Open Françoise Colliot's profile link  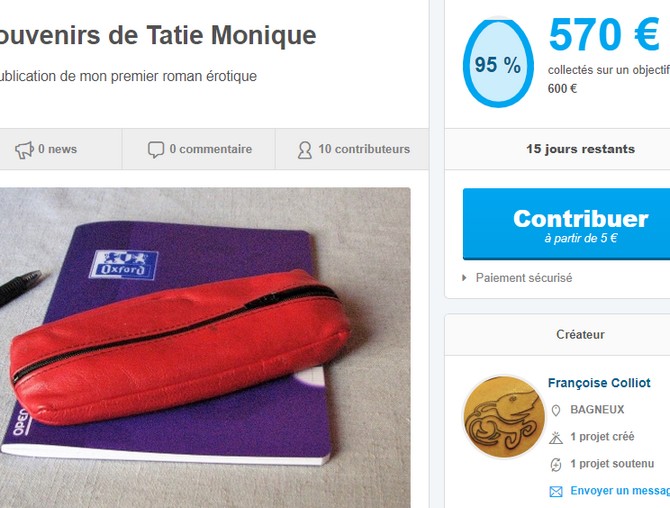tap(599, 383)
